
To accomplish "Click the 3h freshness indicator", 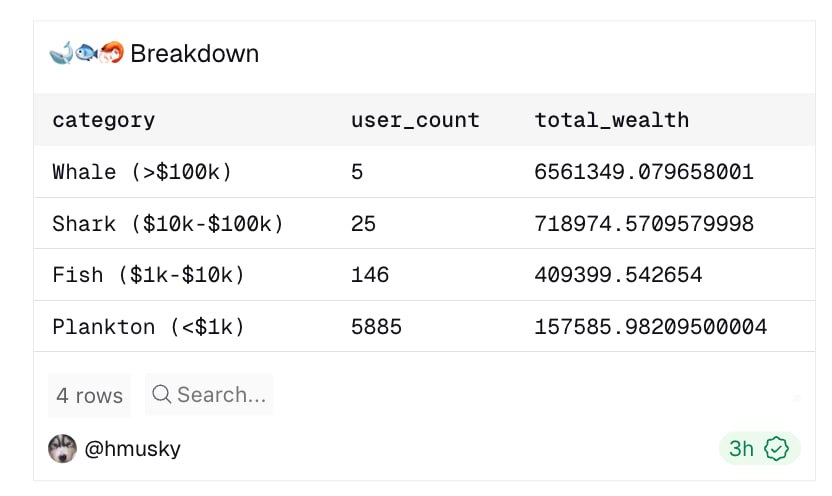I will pyautogui.click(x=741, y=449).
